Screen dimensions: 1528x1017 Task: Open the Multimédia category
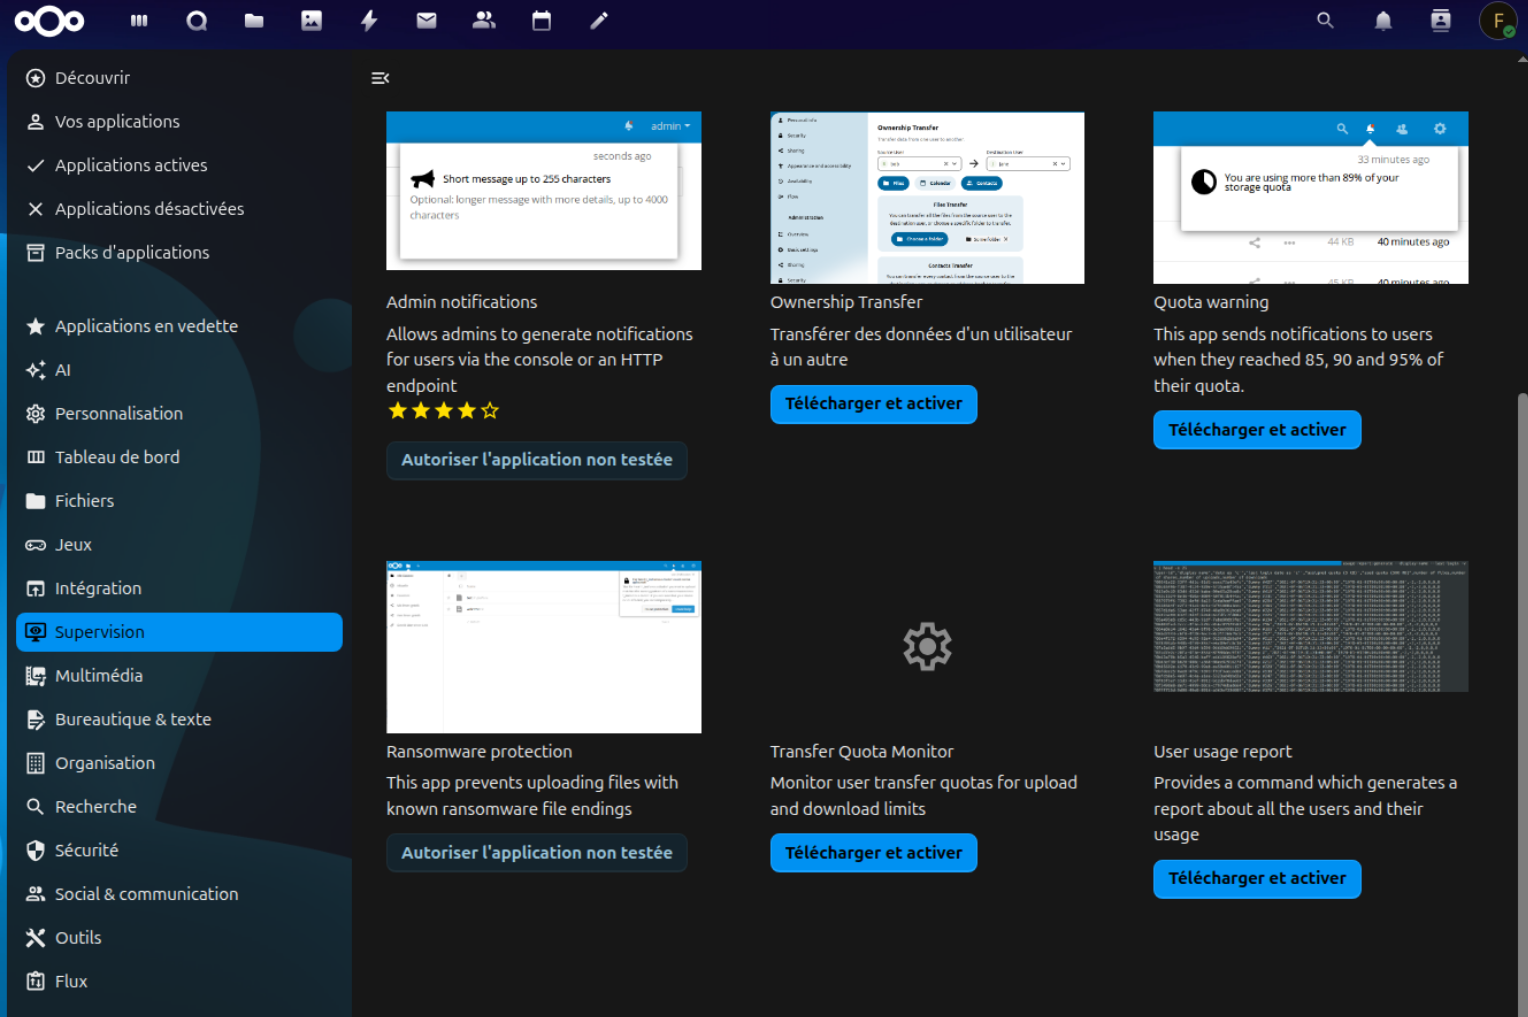(98, 676)
